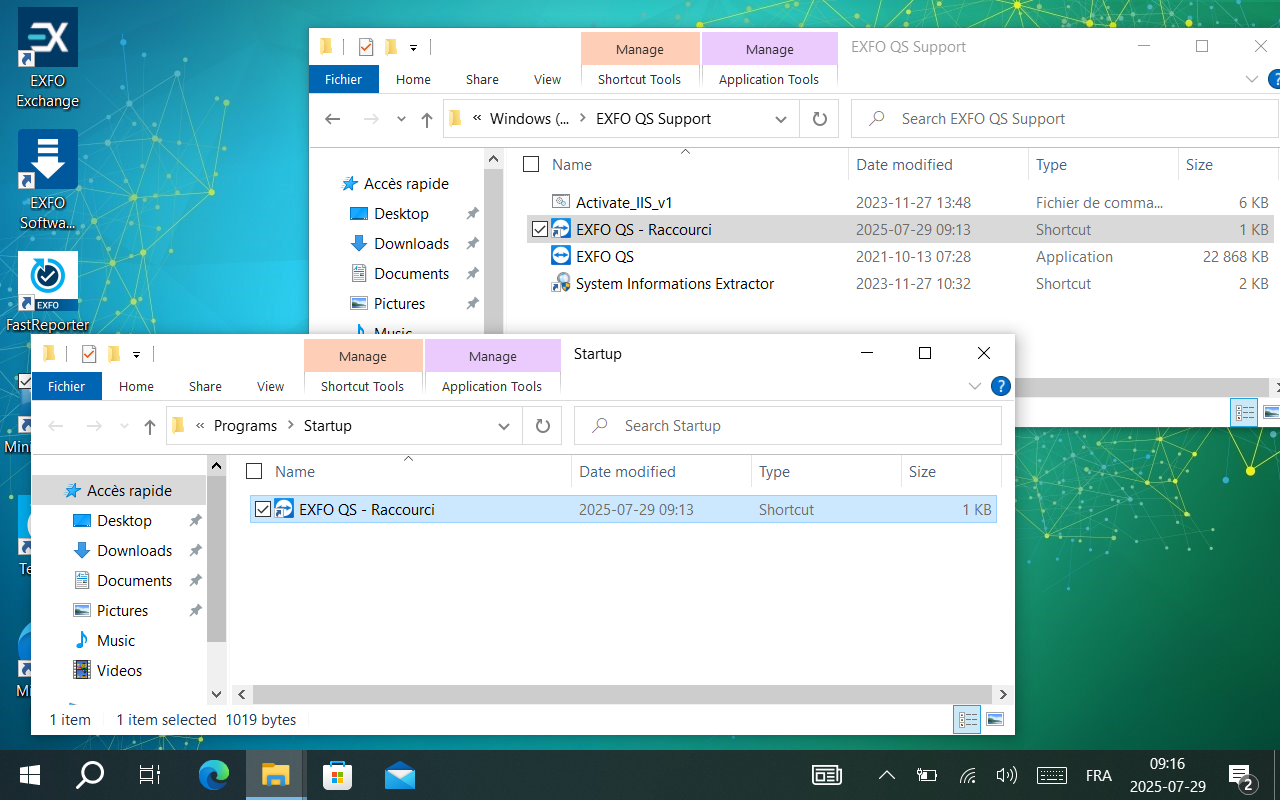Sort by Size column in EXFO QS Support window
This screenshot has height=800, width=1280.
pyautogui.click(x=1199, y=165)
